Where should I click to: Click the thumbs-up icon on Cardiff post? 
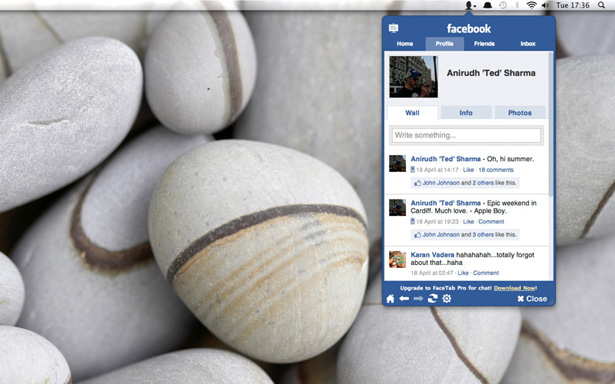[x=417, y=235]
